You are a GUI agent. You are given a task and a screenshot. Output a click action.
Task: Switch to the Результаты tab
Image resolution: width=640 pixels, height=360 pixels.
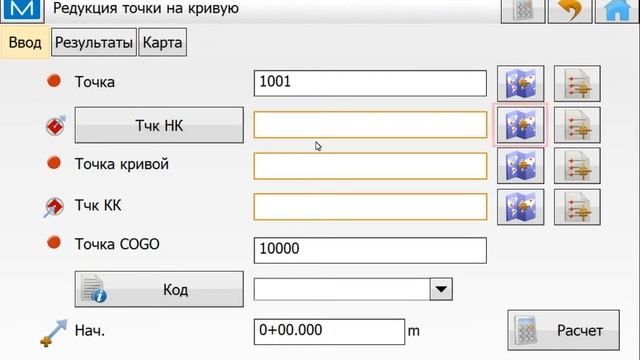click(94, 42)
